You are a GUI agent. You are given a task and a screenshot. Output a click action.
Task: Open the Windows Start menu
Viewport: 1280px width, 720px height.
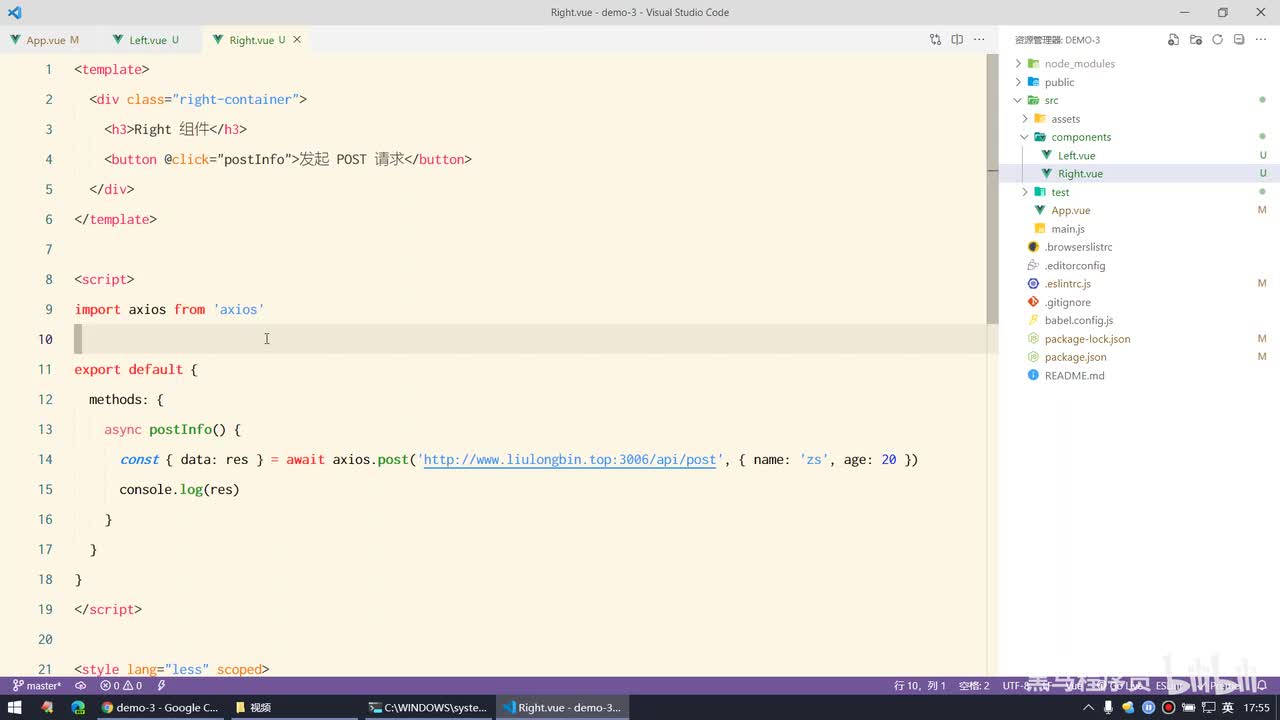(x=15, y=707)
